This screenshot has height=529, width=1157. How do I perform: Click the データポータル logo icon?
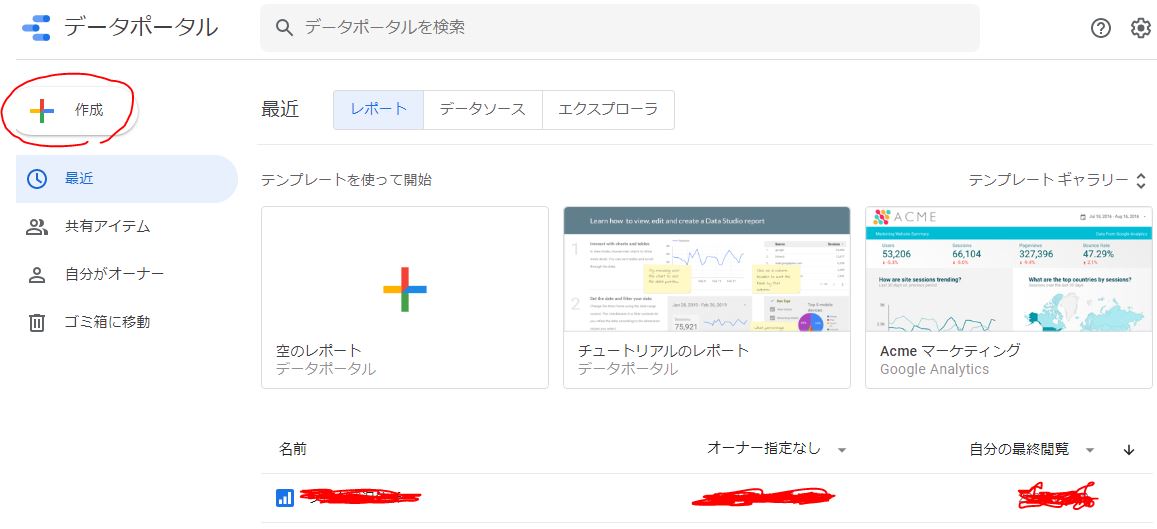tap(36, 28)
